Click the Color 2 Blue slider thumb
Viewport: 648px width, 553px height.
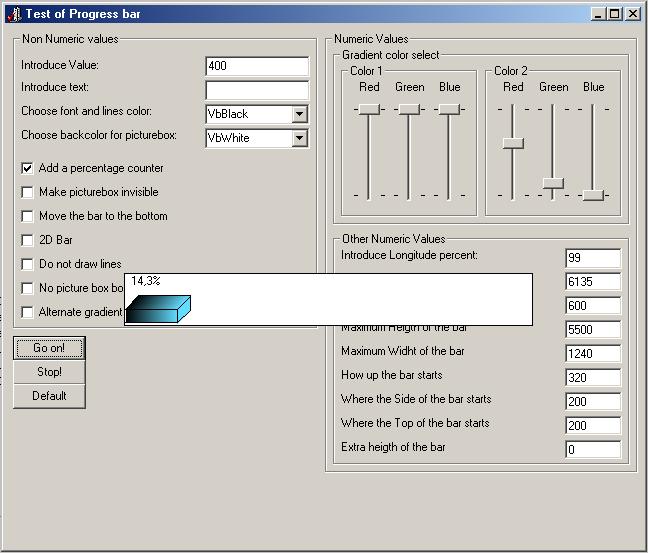593,194
